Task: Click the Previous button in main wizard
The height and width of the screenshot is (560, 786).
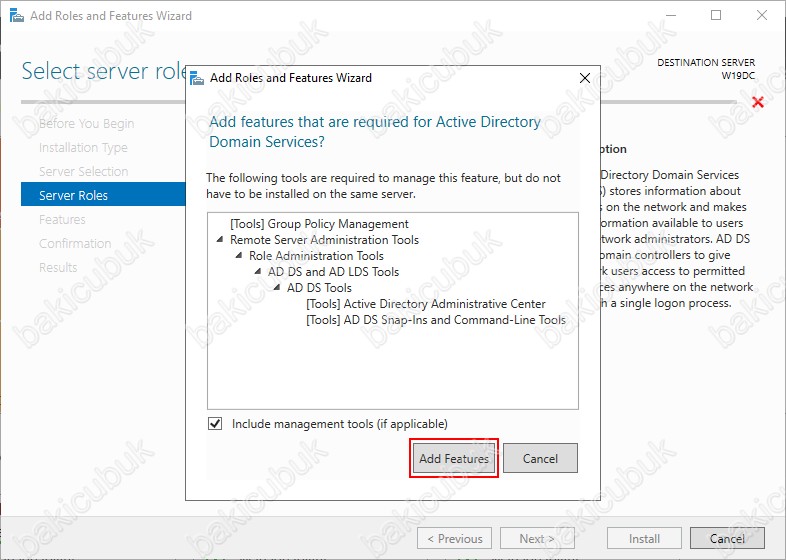Action: (x=455, y=538)
